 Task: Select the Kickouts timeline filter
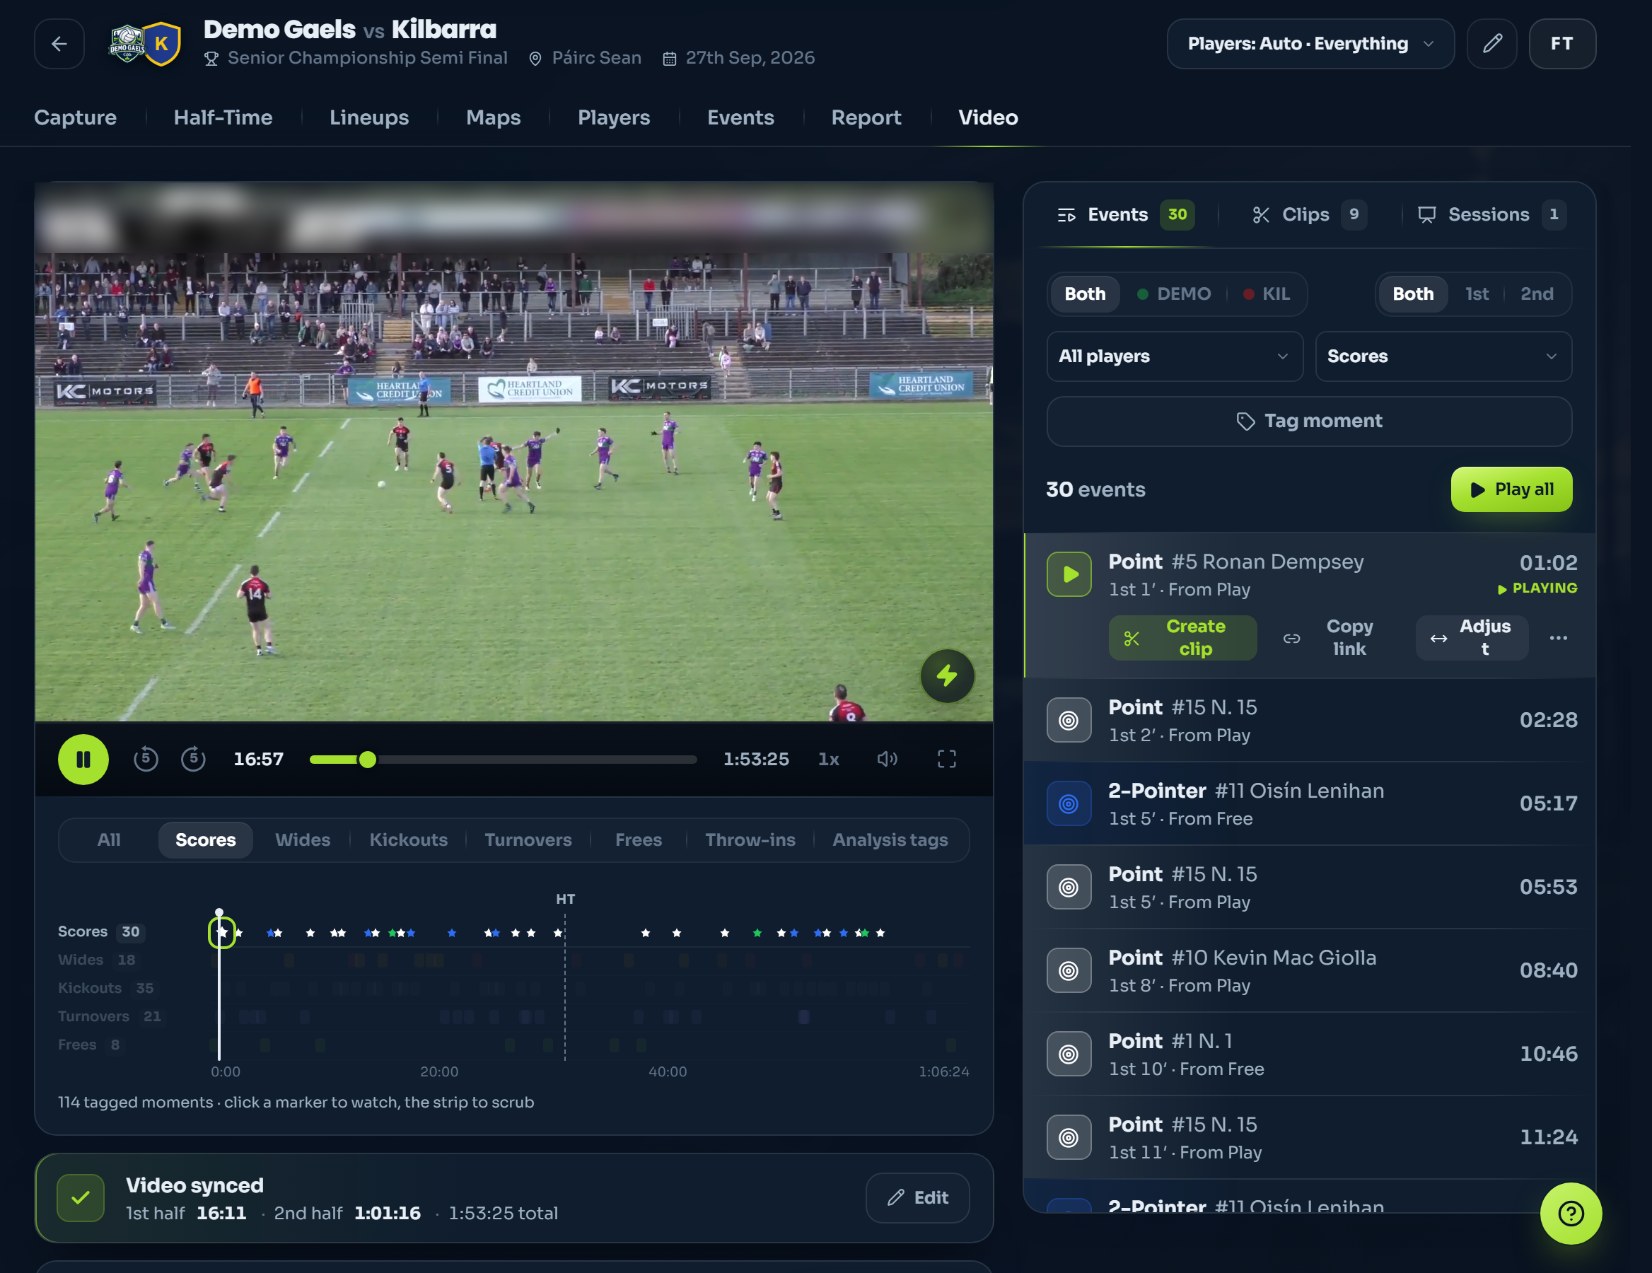pos(408,840)
